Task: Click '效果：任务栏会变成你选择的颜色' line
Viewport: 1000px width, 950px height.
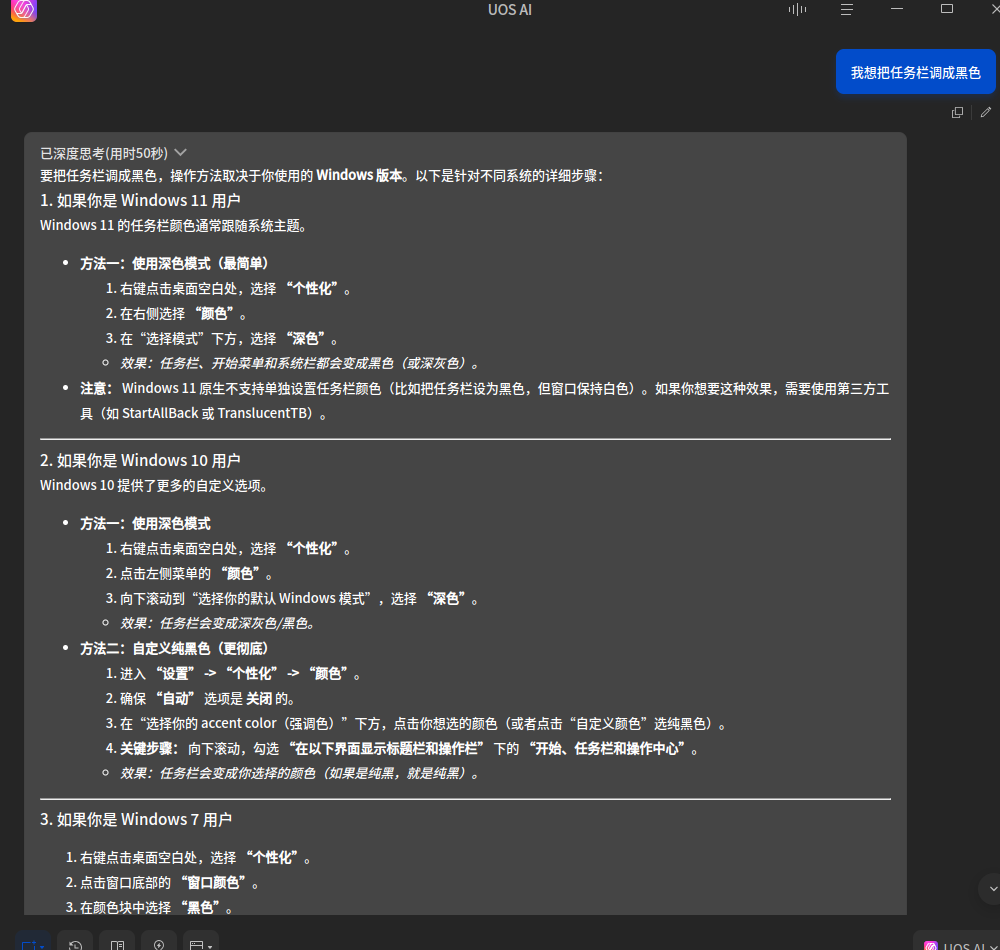Action: (x=300, y=773)
